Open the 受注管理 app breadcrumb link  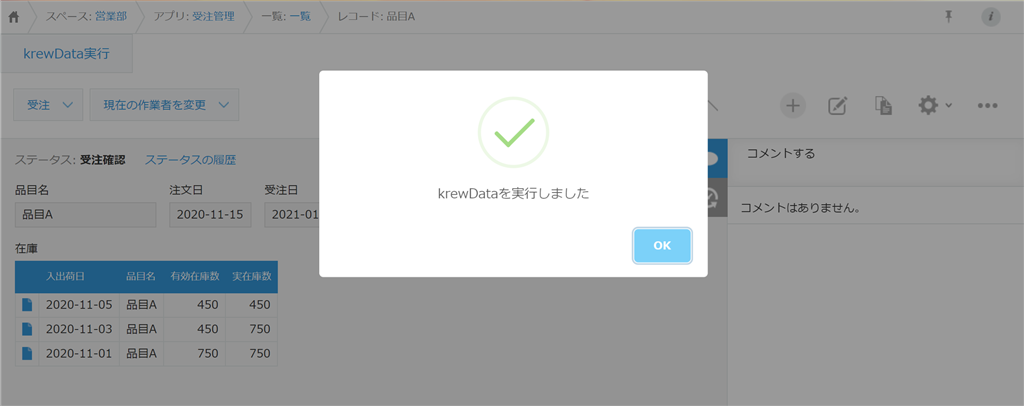click(x=213, y=17)
